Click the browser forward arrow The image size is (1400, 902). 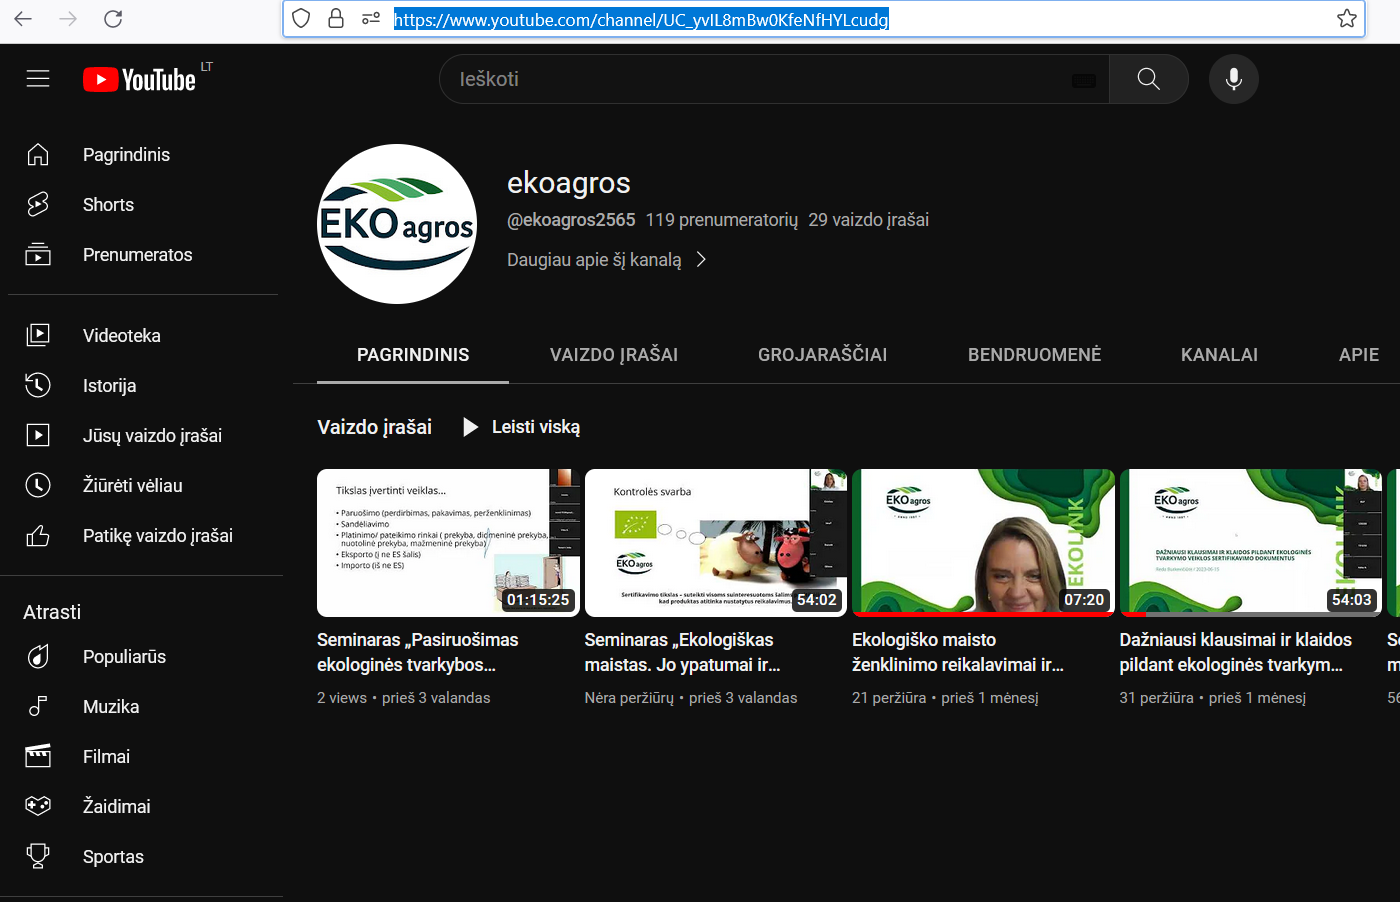68,19
